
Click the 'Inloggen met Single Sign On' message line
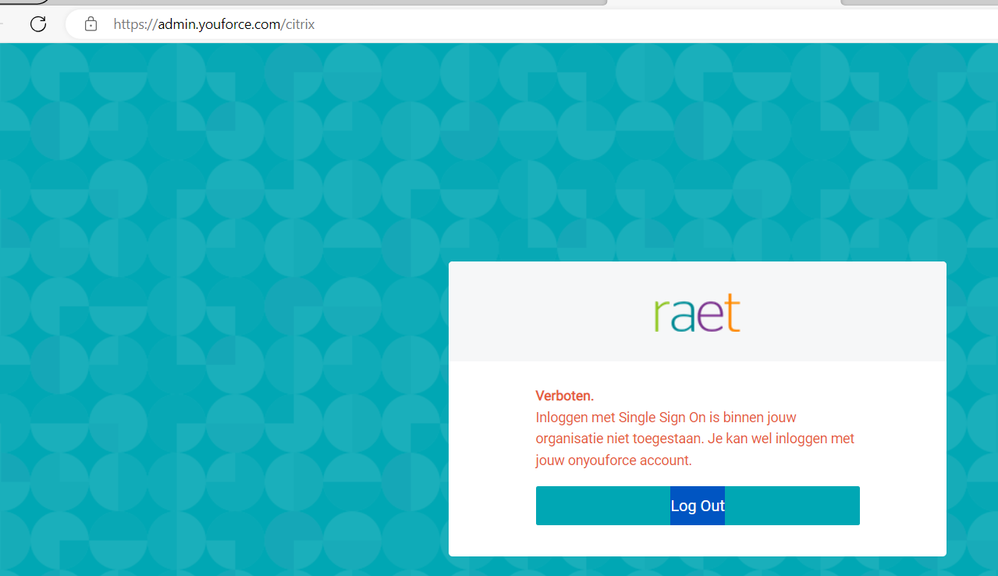pyautogui.click(x=666, y=418)
